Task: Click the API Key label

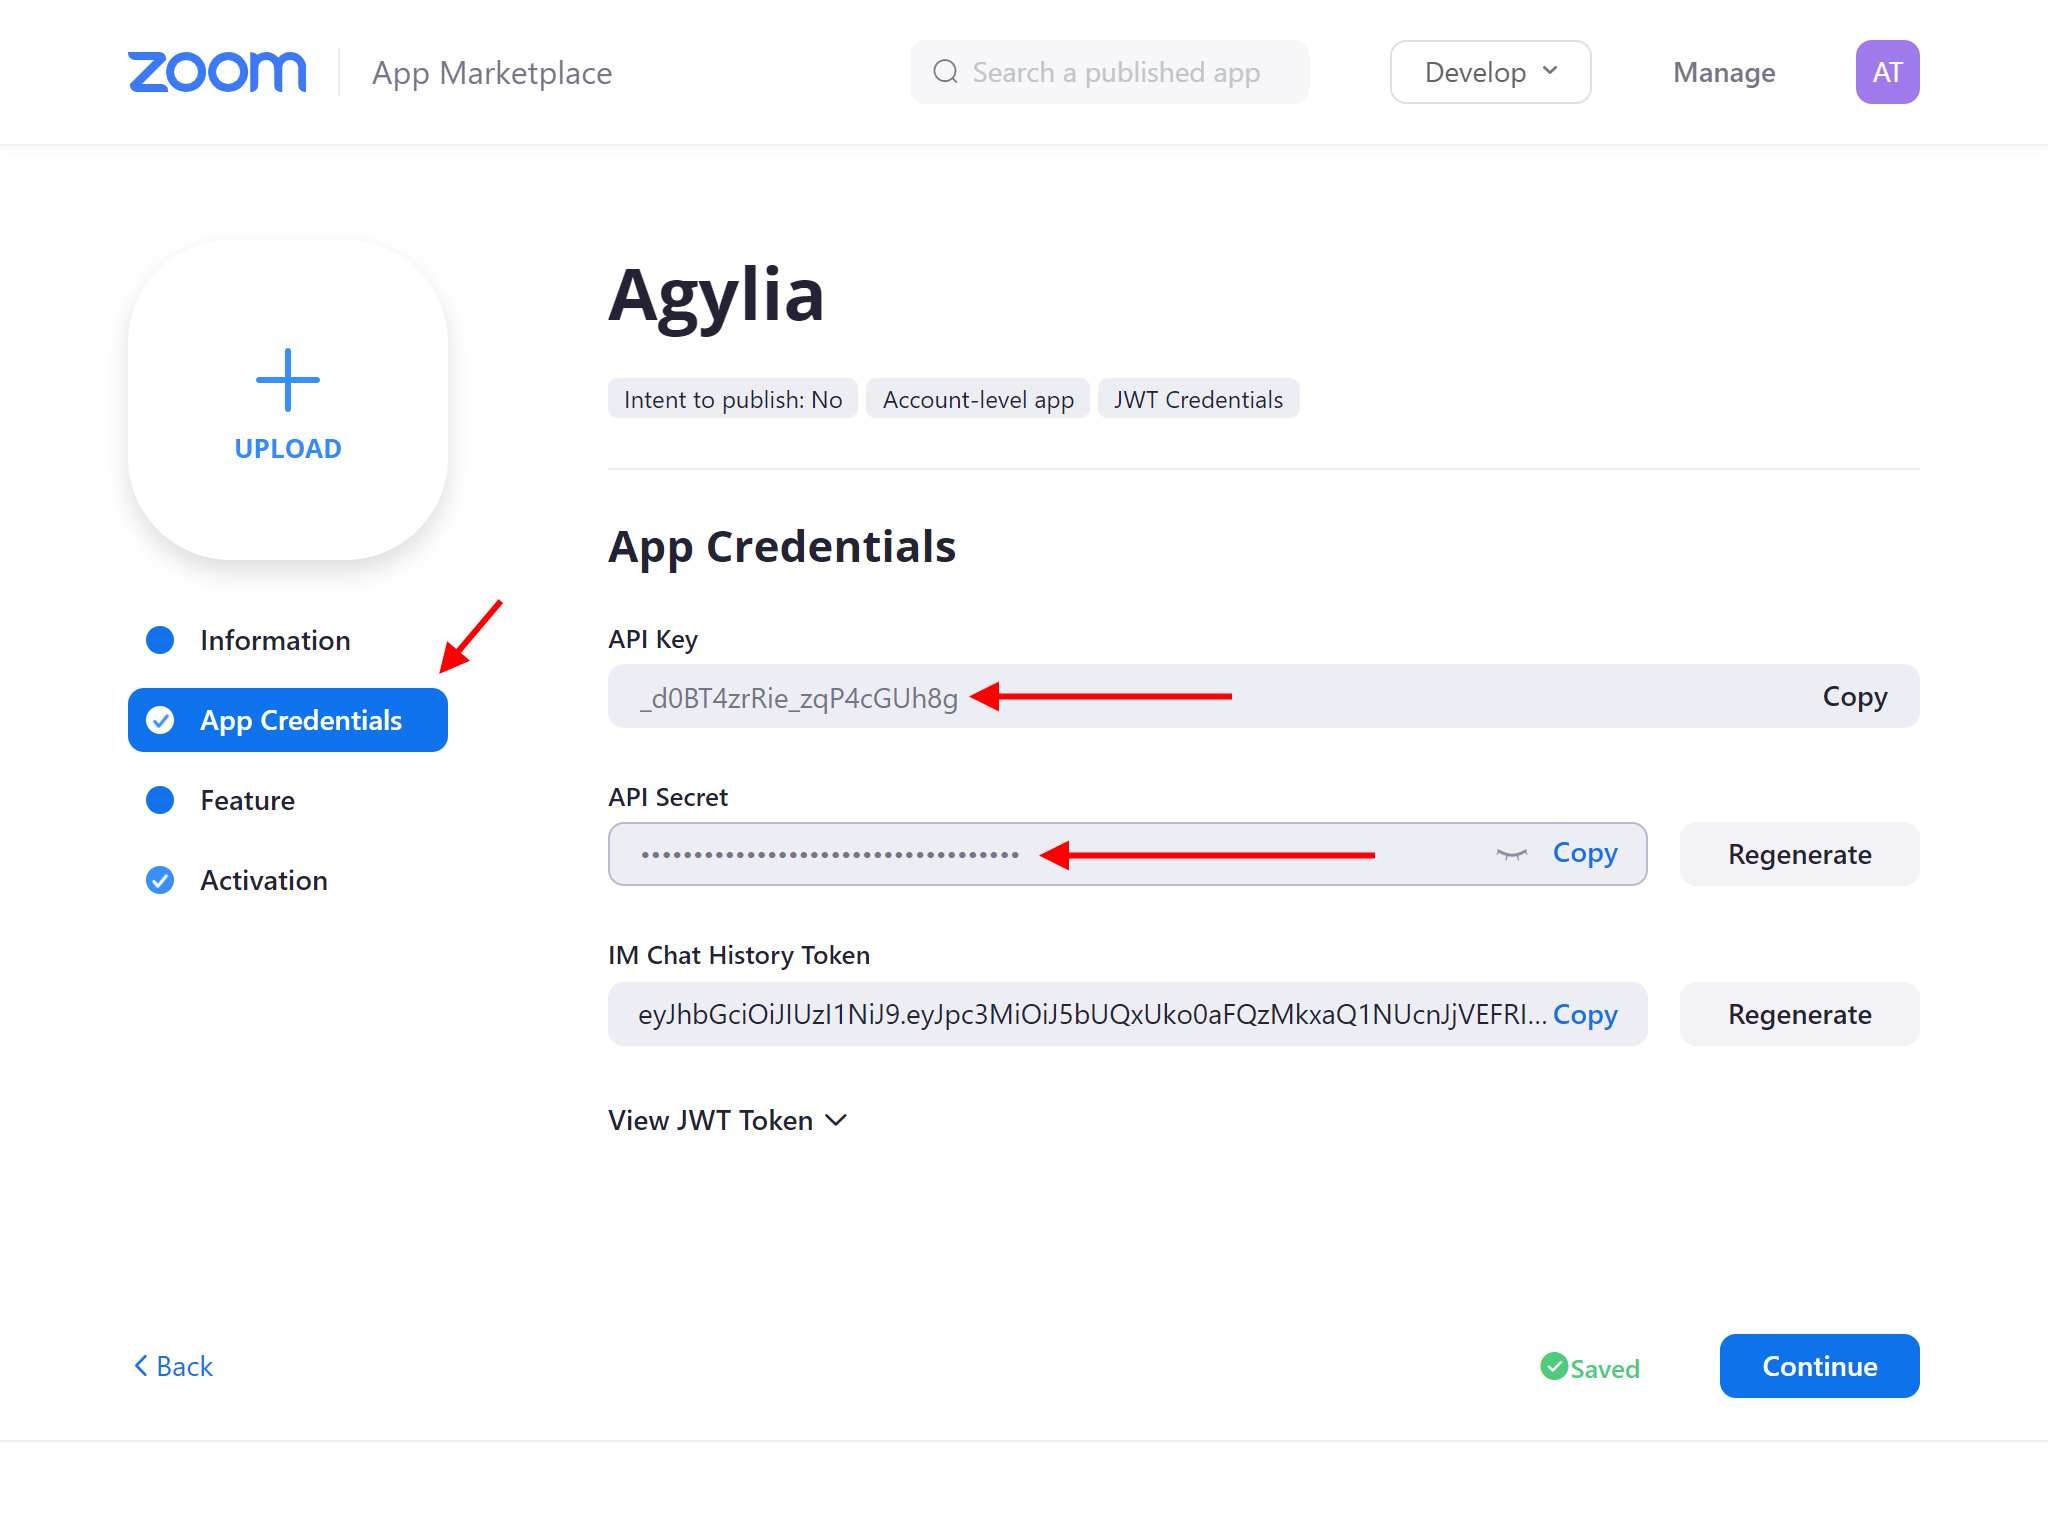Action: click(x=653, y=639)
